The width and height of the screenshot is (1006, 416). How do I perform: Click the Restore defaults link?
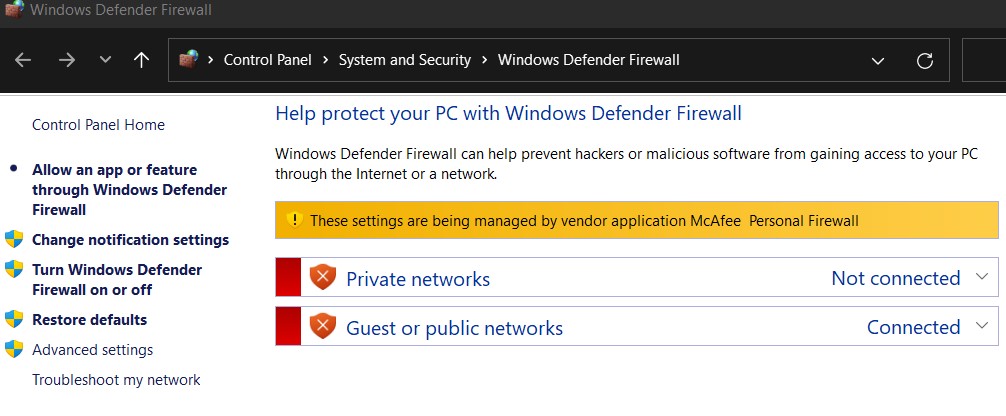tap(89, 320)
